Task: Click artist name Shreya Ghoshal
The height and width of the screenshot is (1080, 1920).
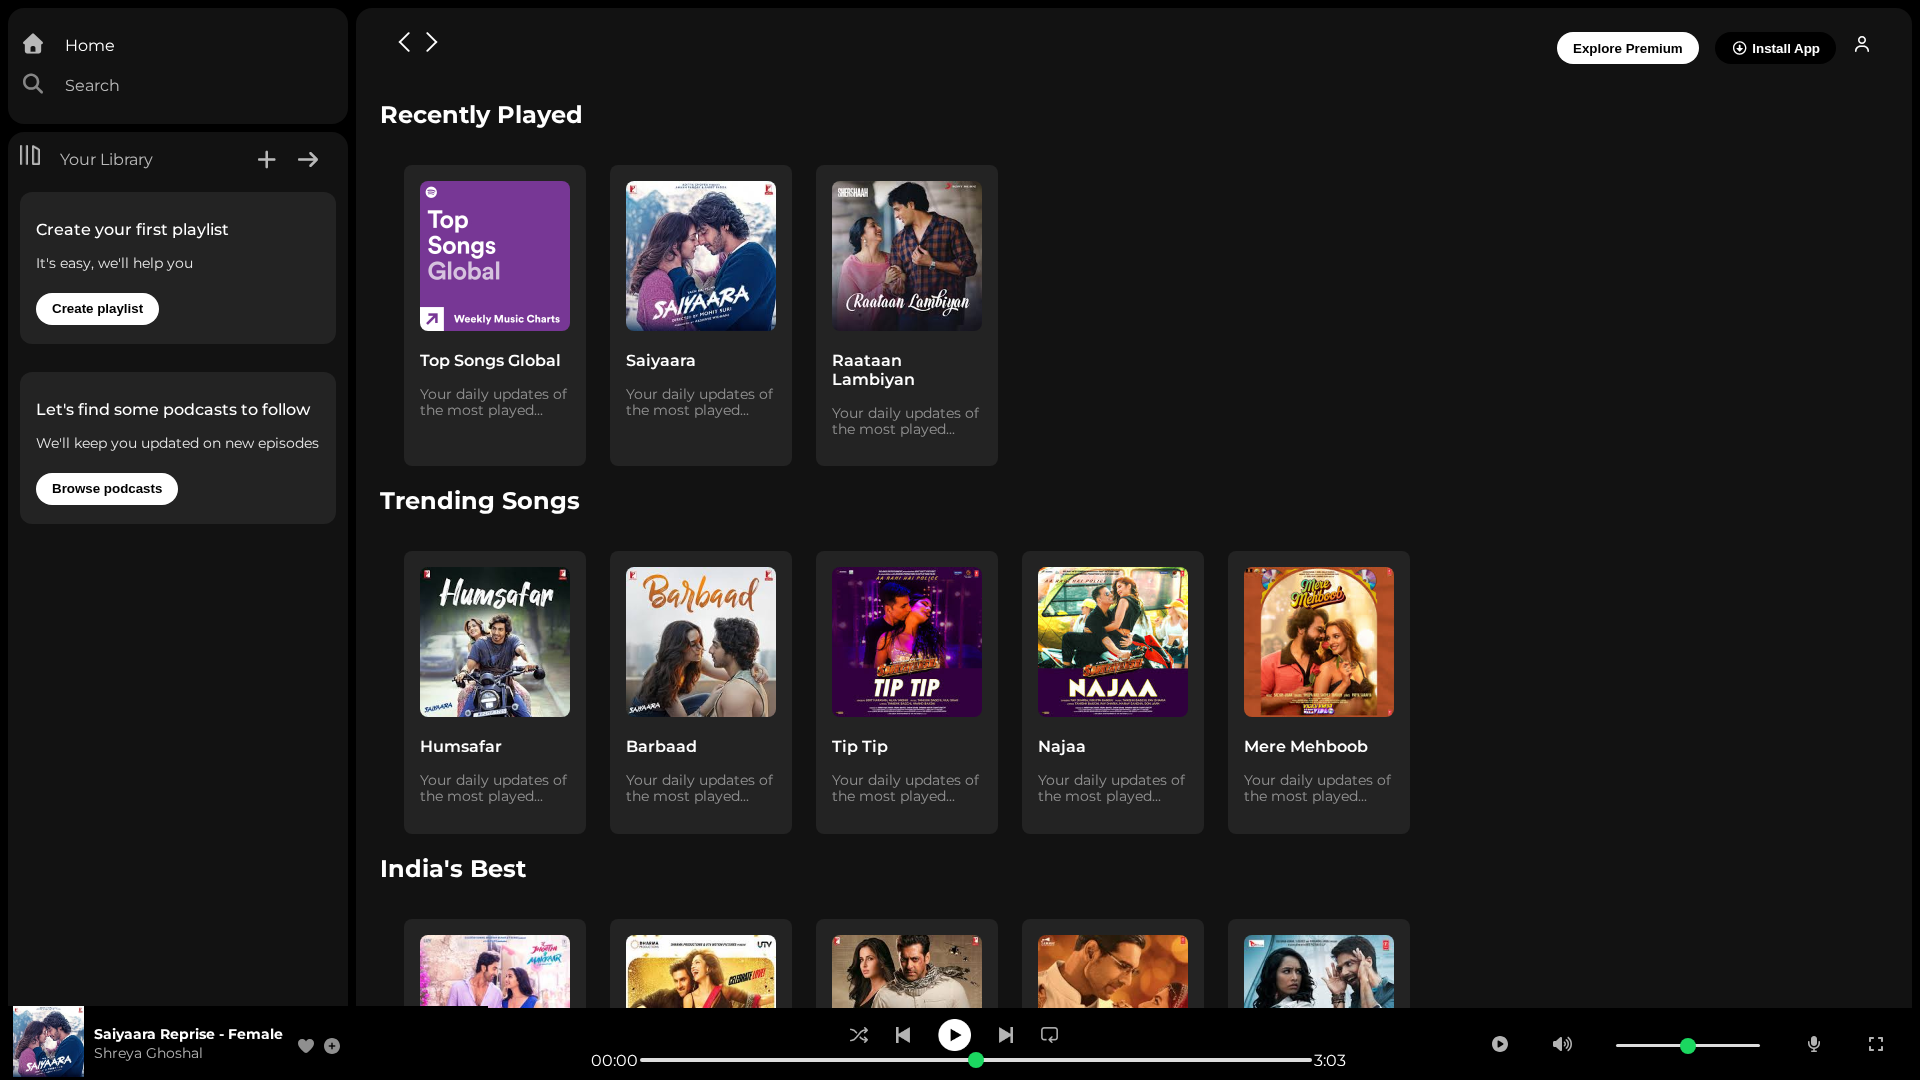Action: tap(148, 1053)
